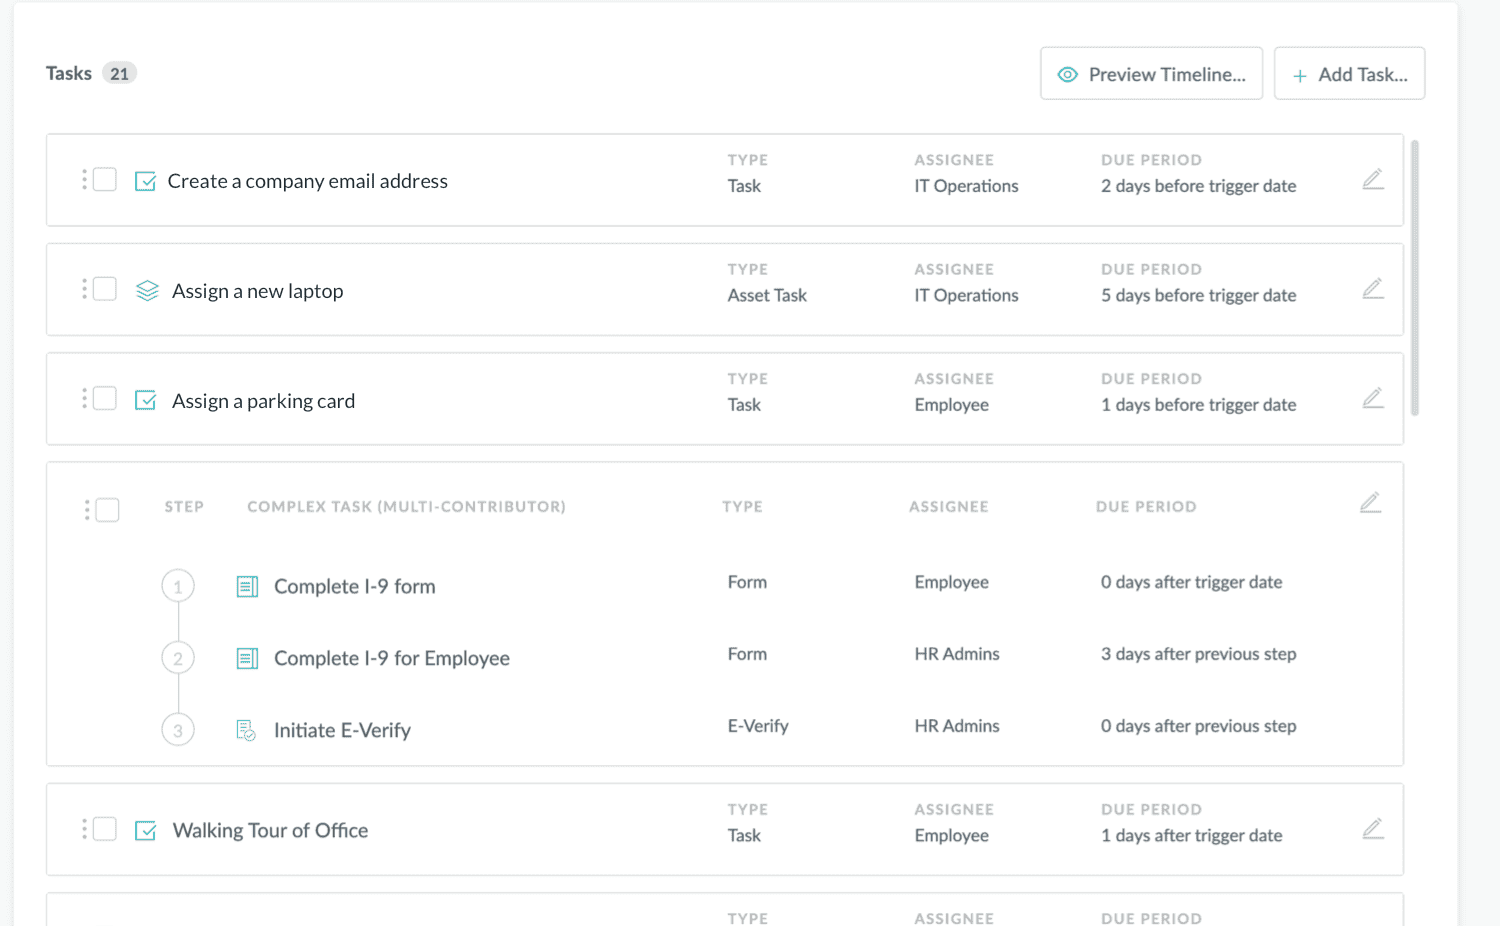Image resolution: width=1500 pixels, height=926 pixels.
Task: Grab drag handle for Assign a parking card
Action: point(84,399)
